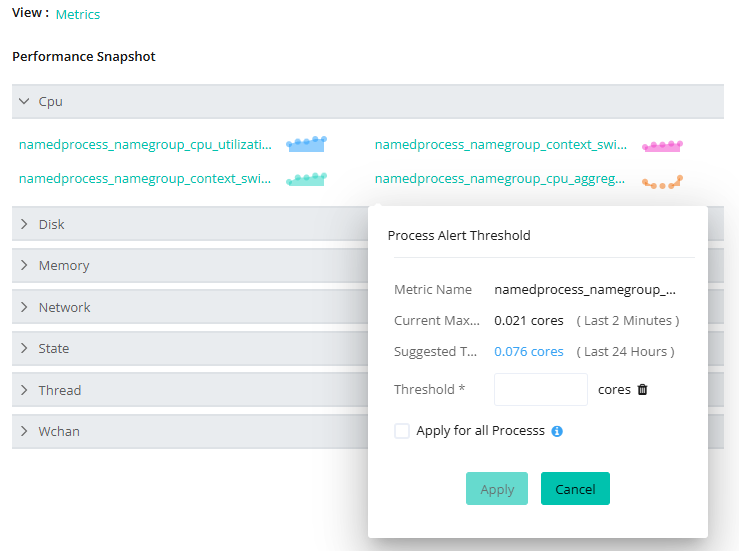Click the Last 24 Hours label
This screenshot has height=551, width=739.
[x=625, y=352]
